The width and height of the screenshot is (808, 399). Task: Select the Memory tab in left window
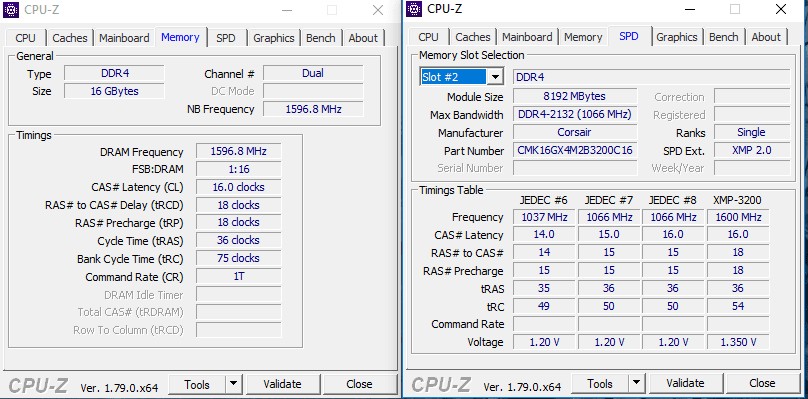point(180,37)
